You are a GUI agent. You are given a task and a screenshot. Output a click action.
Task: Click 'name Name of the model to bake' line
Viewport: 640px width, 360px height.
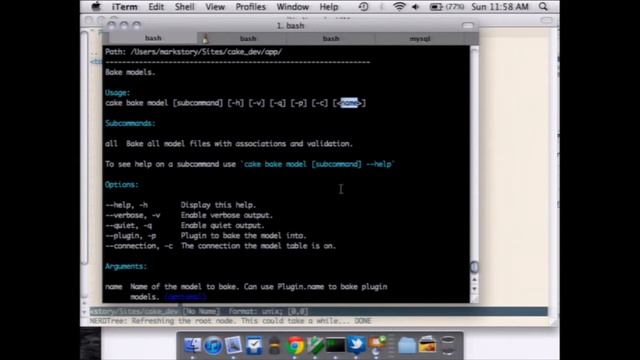(246, 287)
